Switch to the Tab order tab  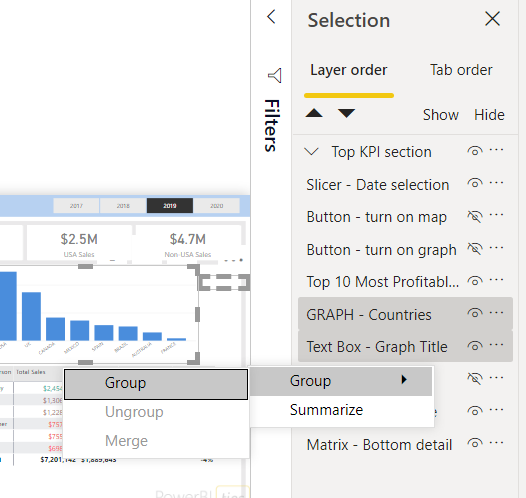[461, 70]
